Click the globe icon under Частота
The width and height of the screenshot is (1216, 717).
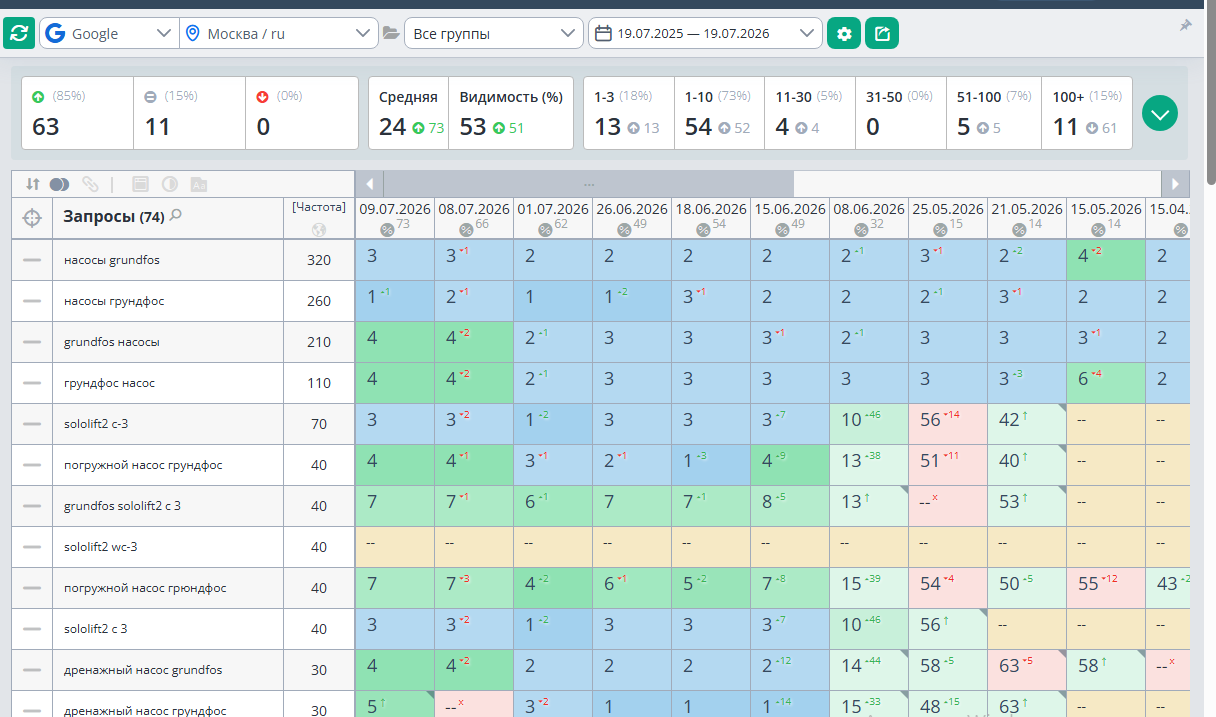coord(319,229)
